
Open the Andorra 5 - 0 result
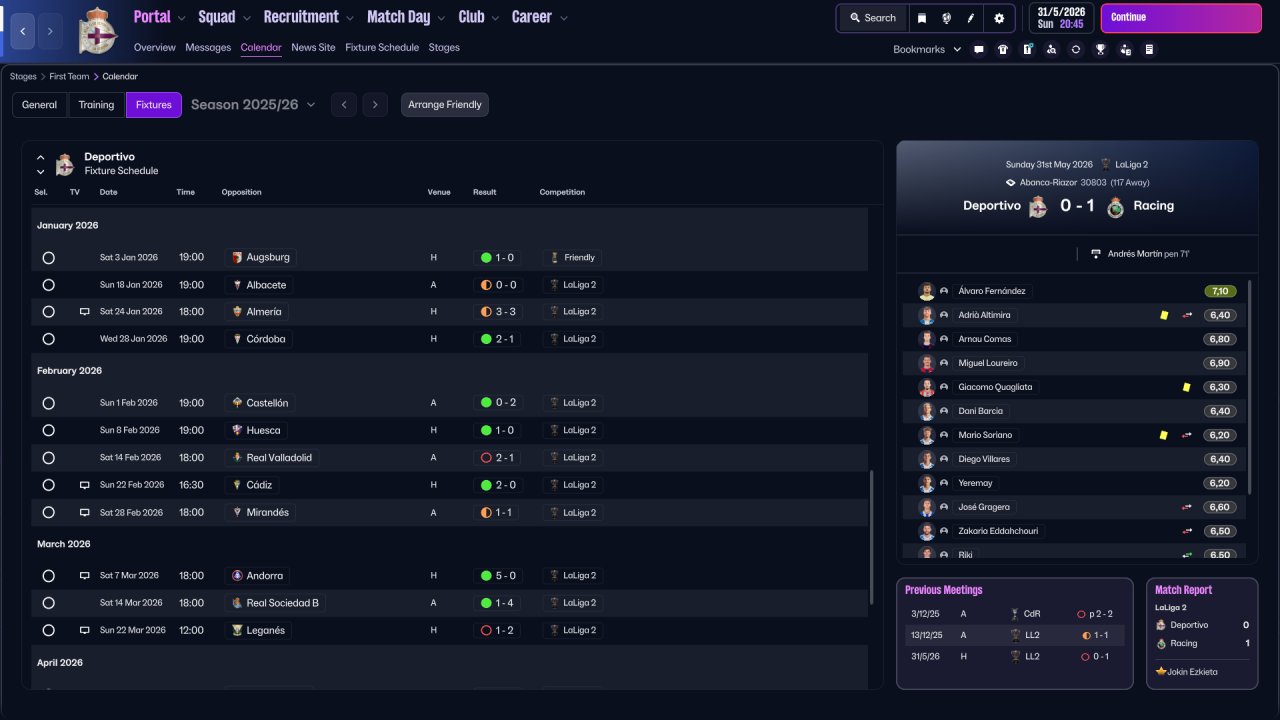(x=498, y=576)
